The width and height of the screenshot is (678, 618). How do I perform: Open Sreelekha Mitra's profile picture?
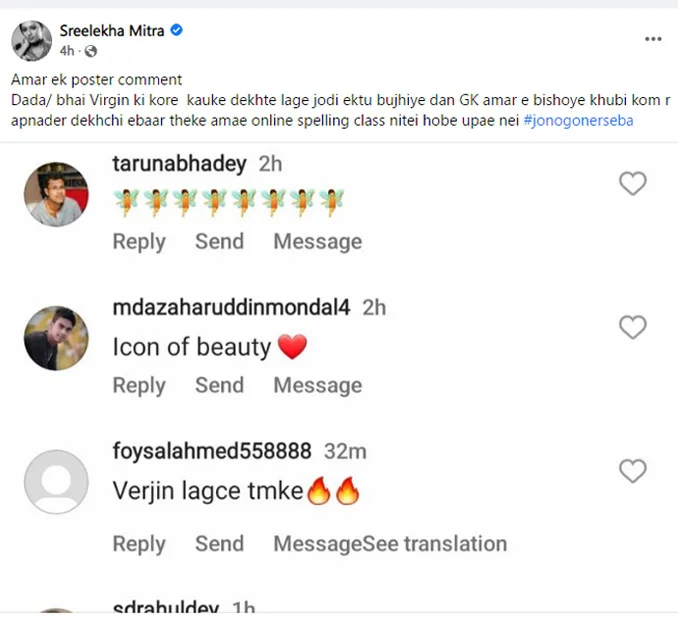(x=32, y=41)
